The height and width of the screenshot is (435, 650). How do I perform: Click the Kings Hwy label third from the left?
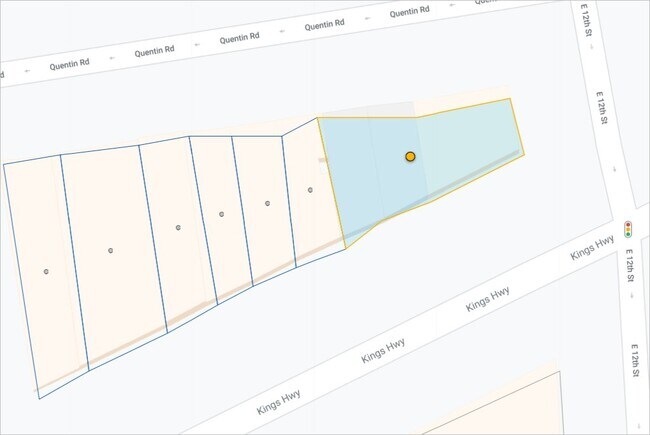click(488, 299)
